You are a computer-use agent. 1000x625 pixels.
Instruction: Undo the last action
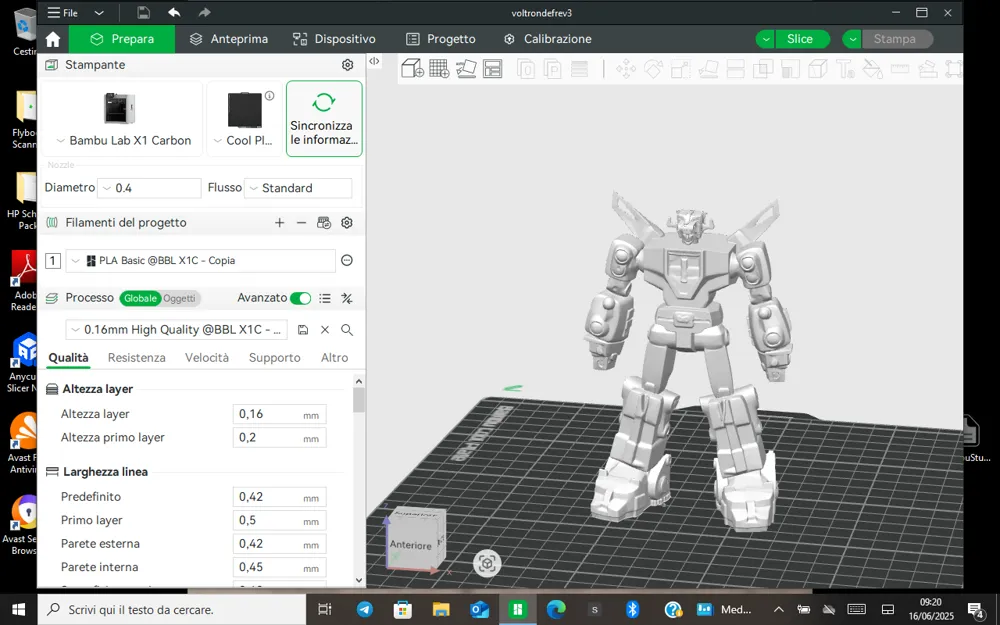(174, 13)
